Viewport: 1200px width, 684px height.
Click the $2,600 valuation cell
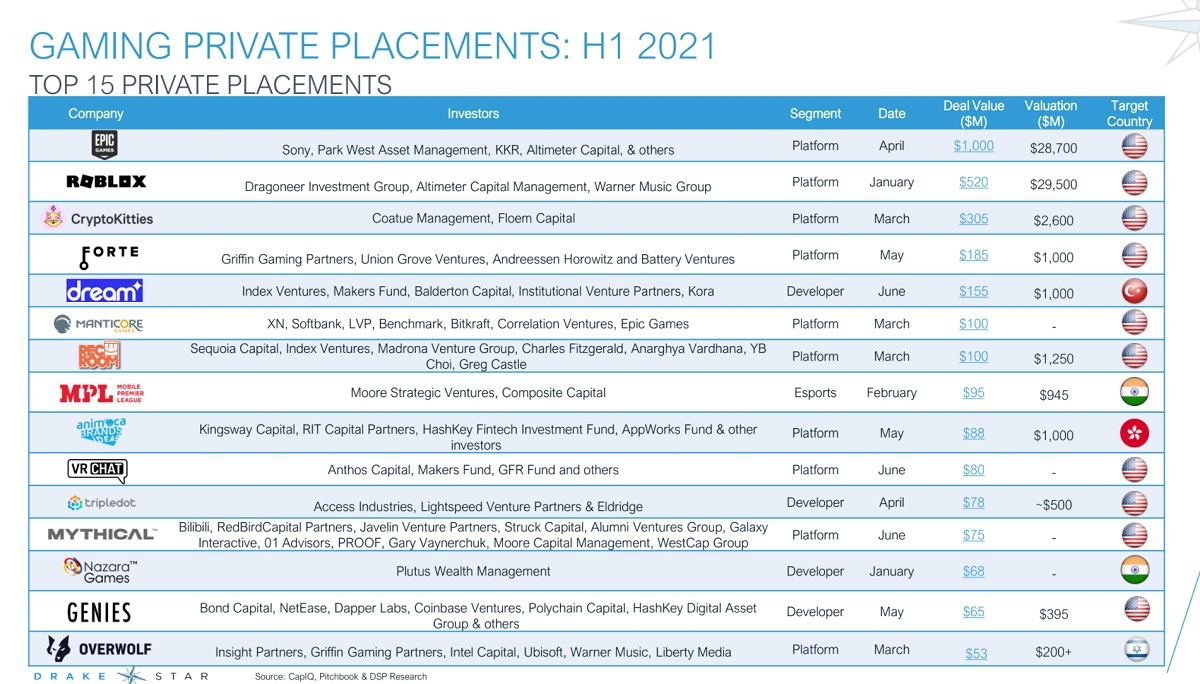tap(1053, 221)
